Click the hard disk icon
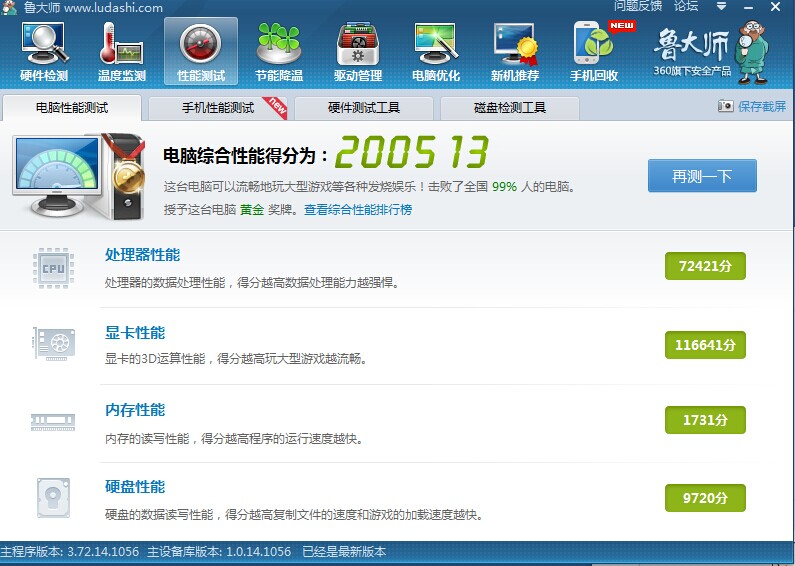 53,498
